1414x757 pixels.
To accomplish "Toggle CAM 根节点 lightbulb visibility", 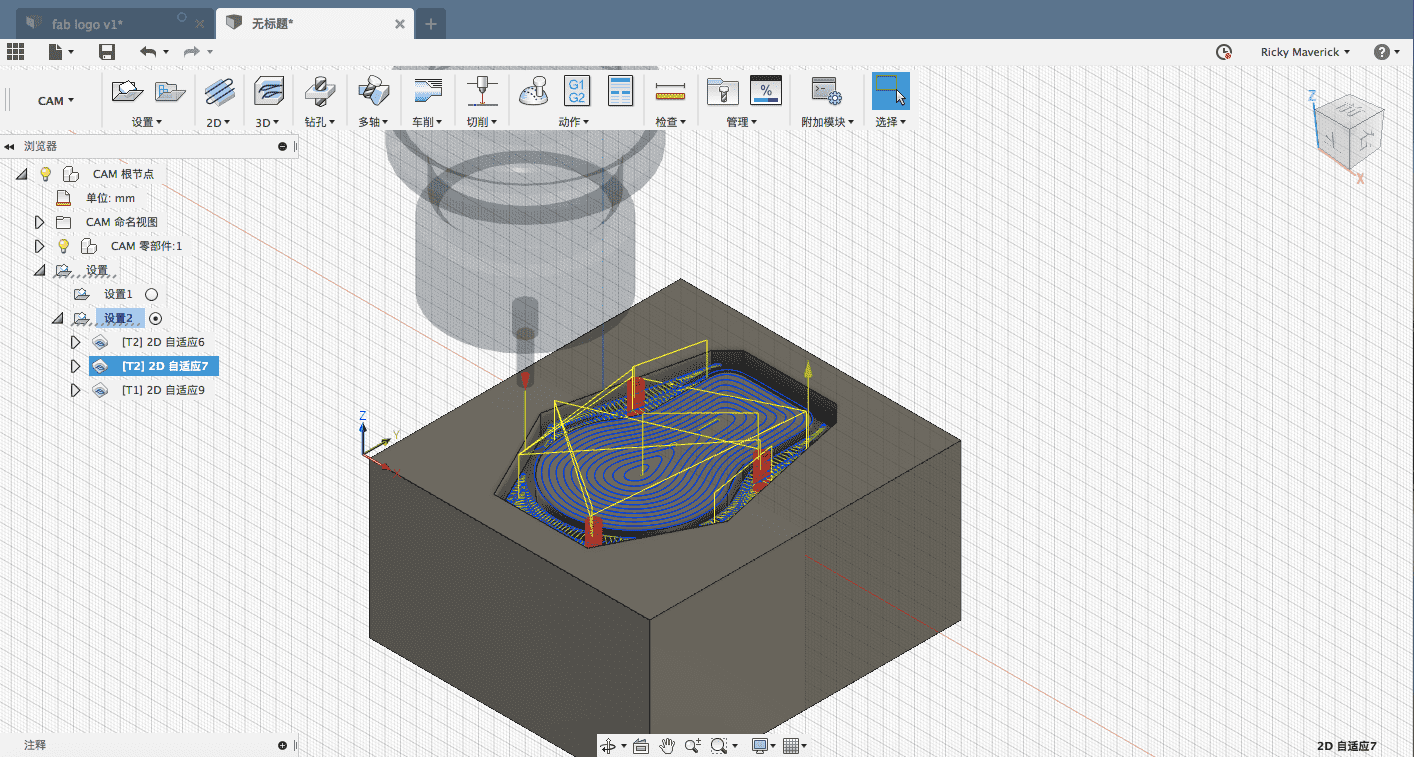I will 45,174.
